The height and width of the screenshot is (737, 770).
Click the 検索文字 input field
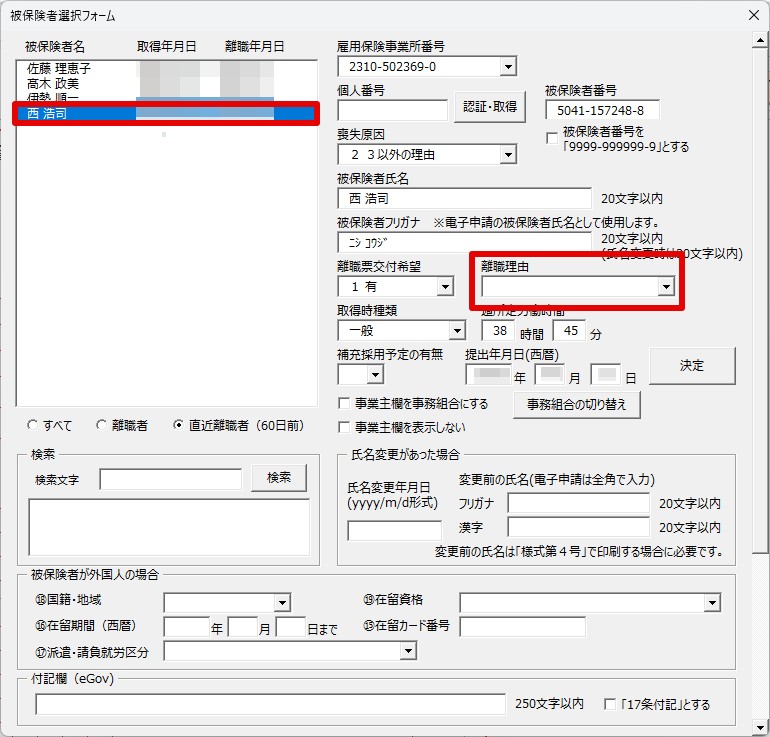point(170,479)
